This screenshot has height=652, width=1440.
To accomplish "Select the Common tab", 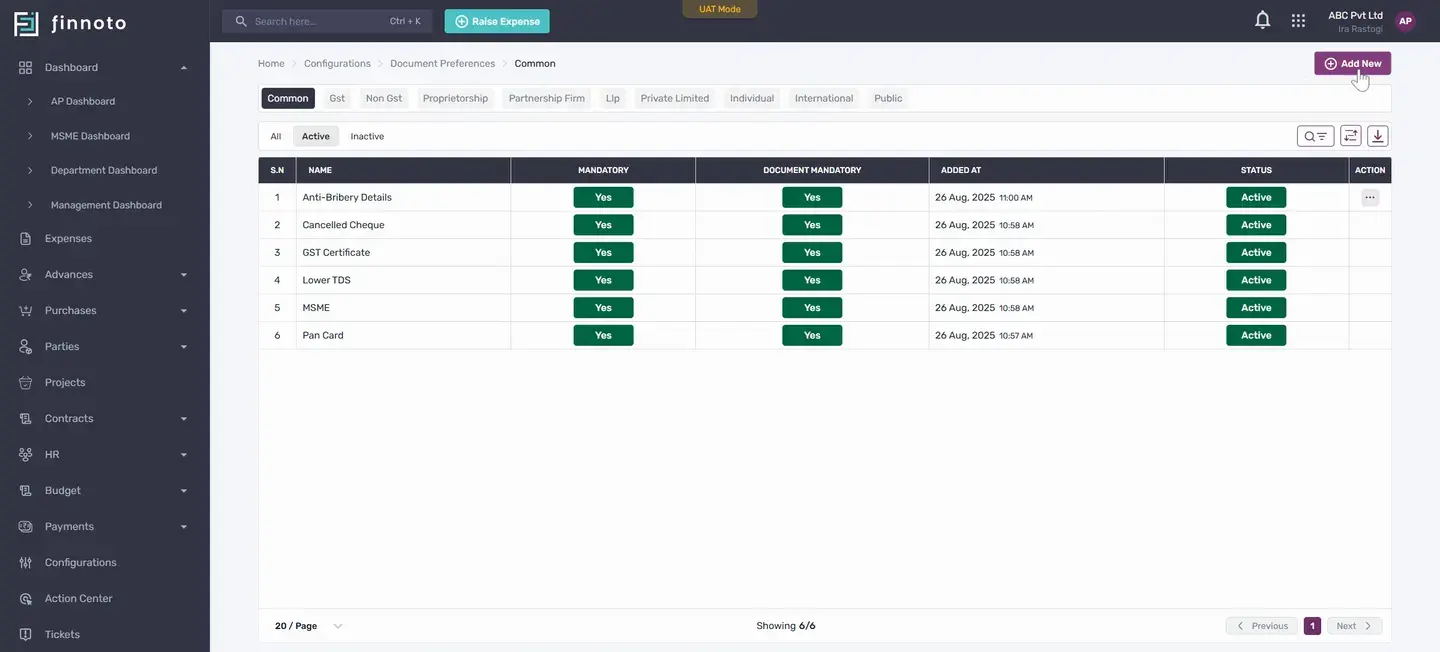I will click(288, 98).
